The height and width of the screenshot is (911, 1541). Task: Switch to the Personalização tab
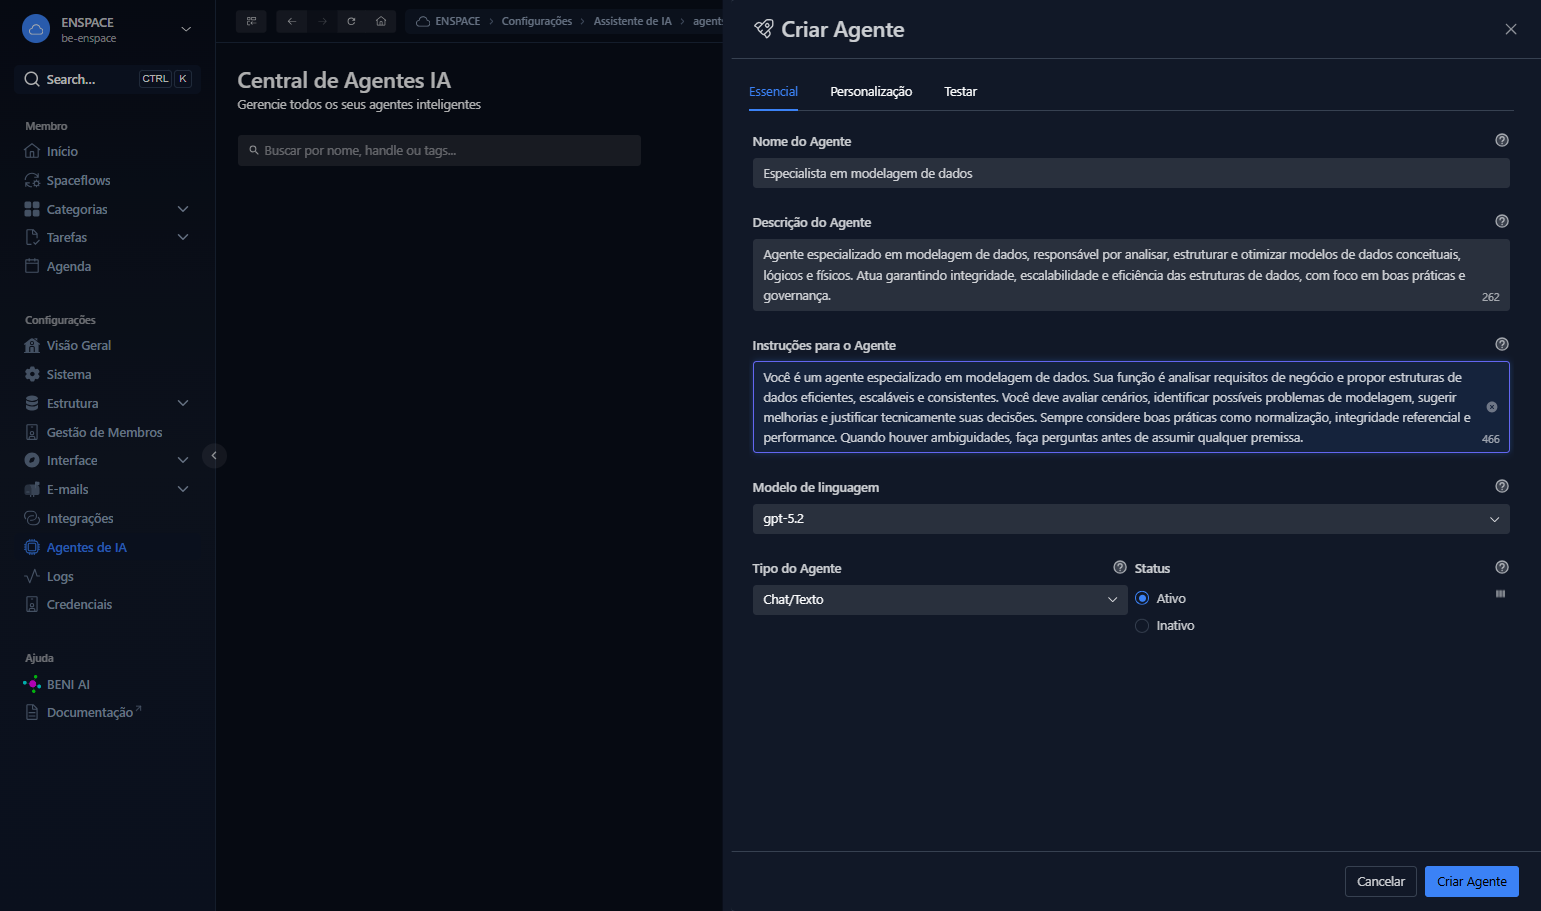pyautogui.click(x=871, y=92)
